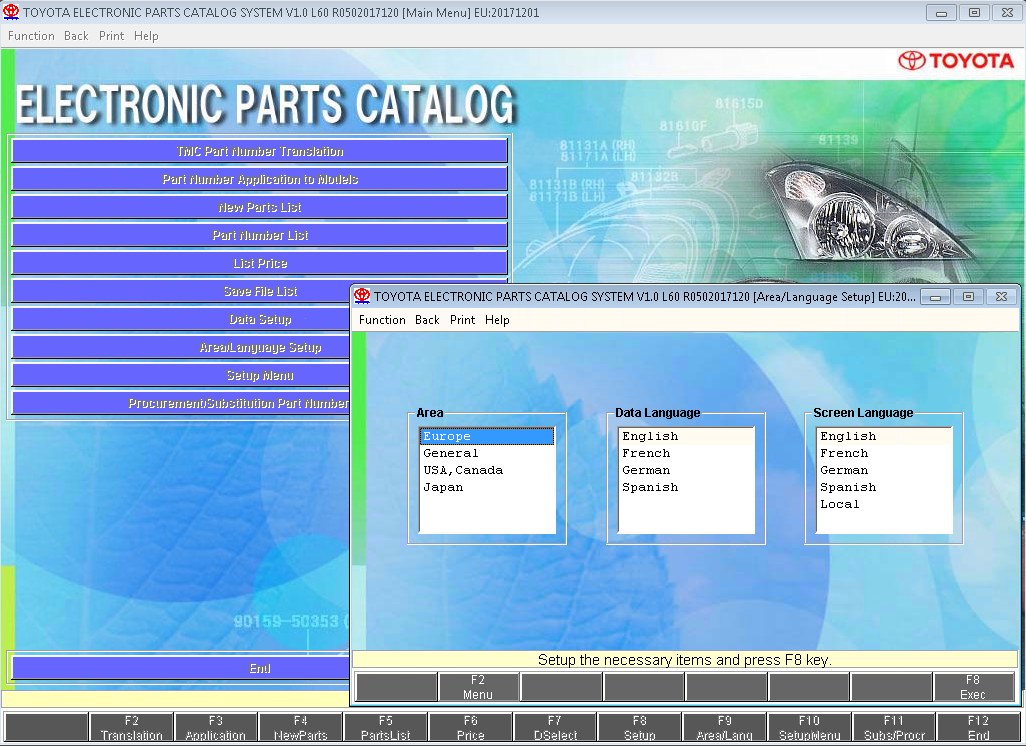This screenshot has width=1026, height=746.
Task: Click the Toyota logo in top right
Action: click(x=955, y=61)
